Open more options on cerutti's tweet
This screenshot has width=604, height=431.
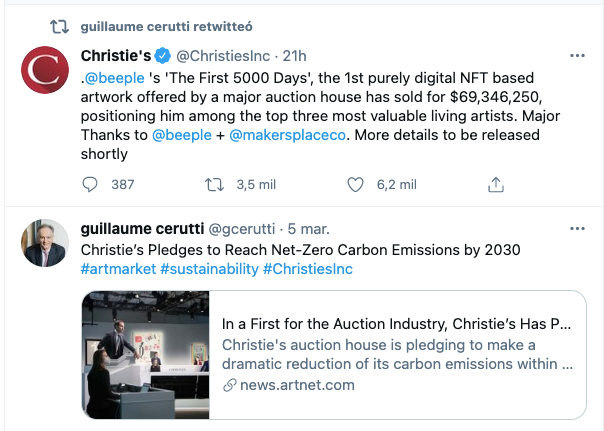577,229
